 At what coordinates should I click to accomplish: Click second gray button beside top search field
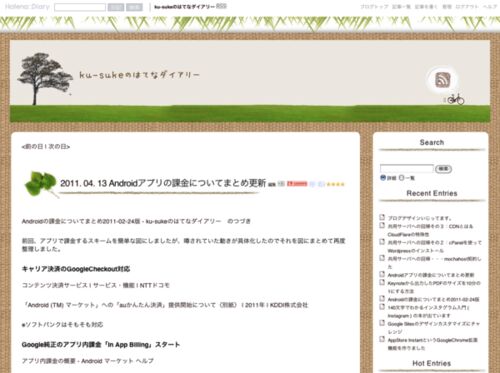pyautogui.click(x=135, y=7)
